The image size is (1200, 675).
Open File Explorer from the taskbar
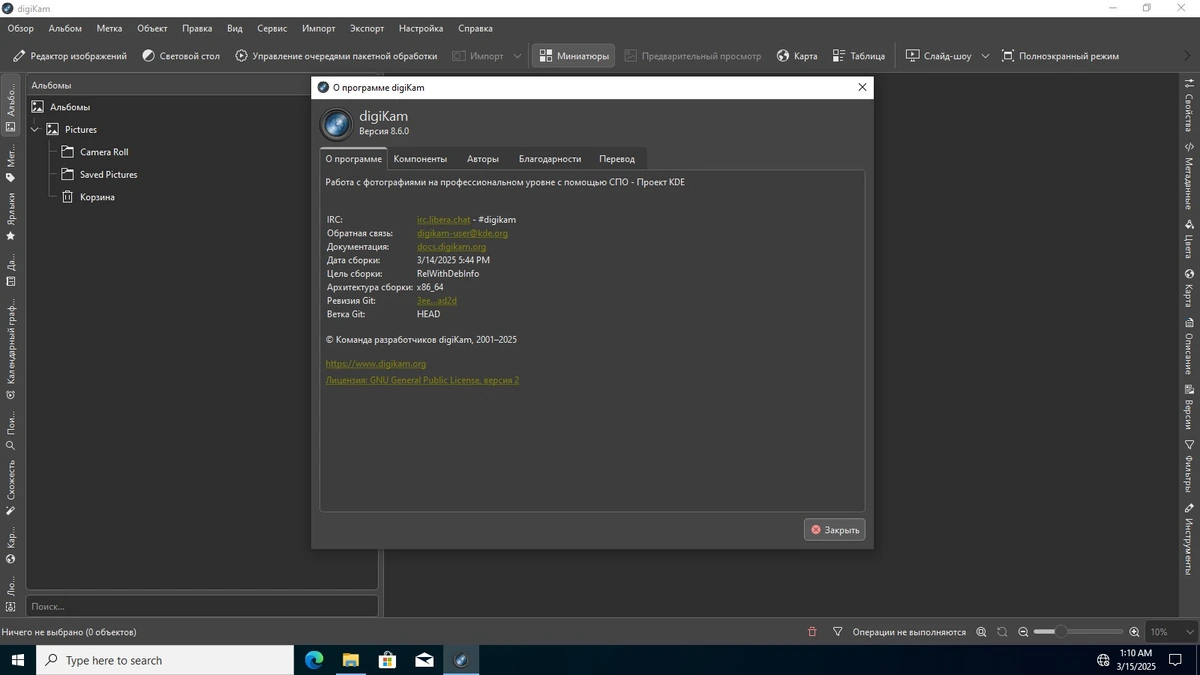click(351, 660)
